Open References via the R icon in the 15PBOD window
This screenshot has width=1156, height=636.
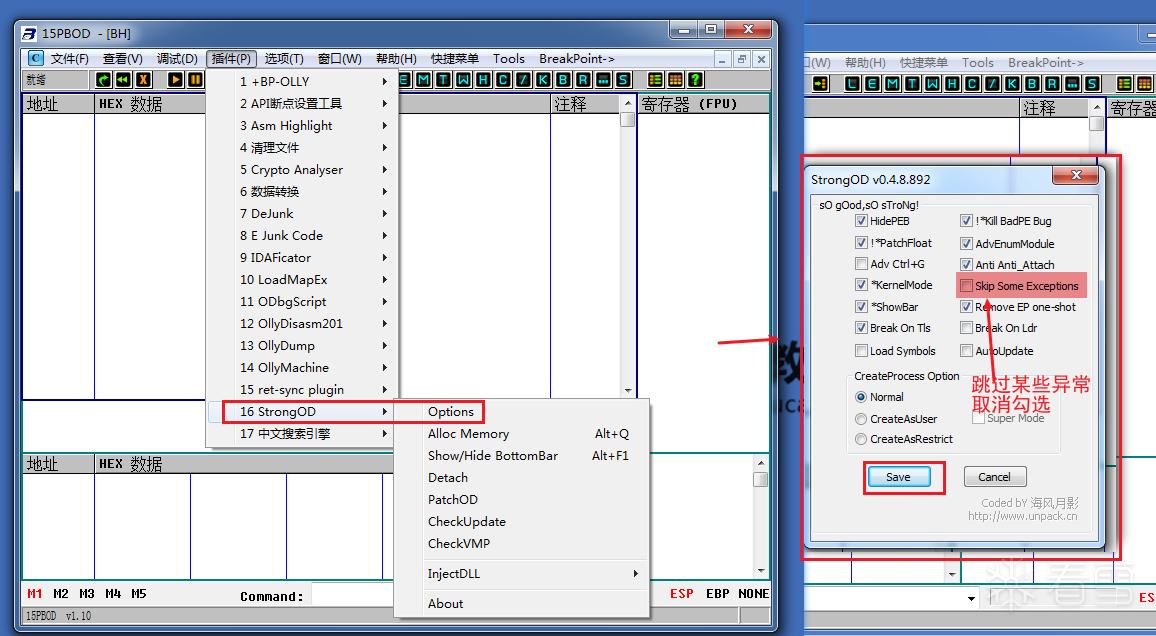[x=583, y=80]
